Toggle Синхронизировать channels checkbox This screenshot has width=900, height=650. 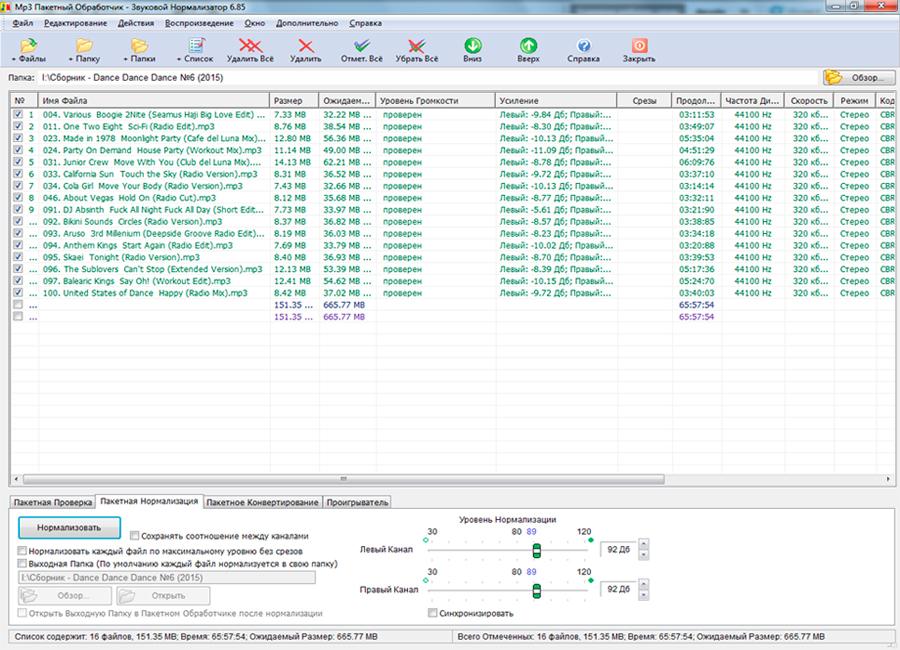432,613
